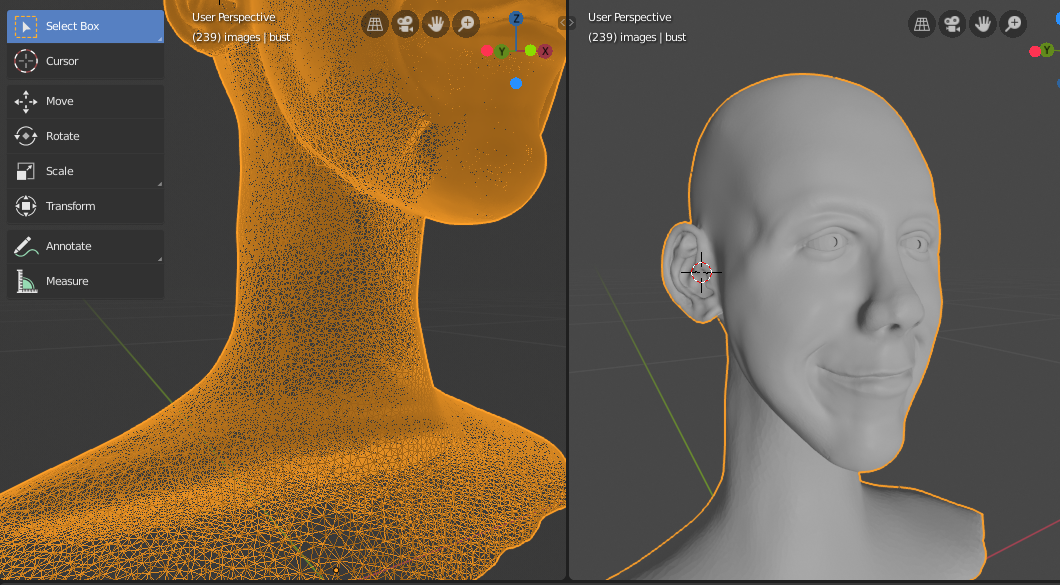The width and height of the screenshot is (1060, 585).
Task: Click the zoom magnifier icon in right viewport
Action: 1013,24
